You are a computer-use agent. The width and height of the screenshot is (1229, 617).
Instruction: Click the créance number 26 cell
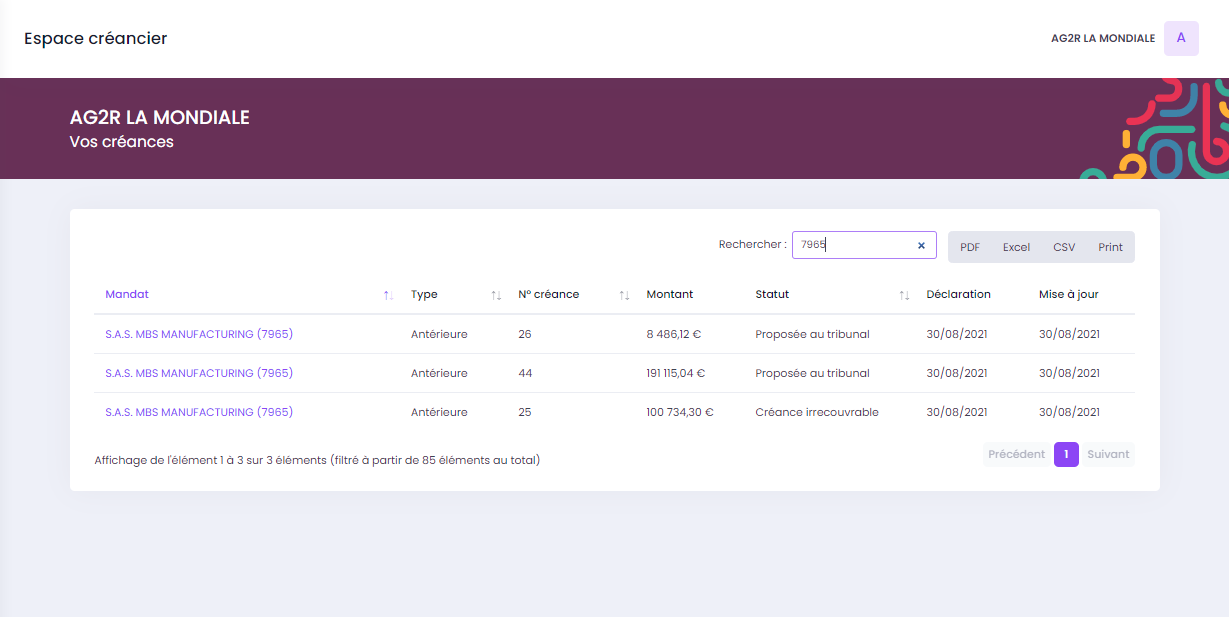tap(525, 334)
